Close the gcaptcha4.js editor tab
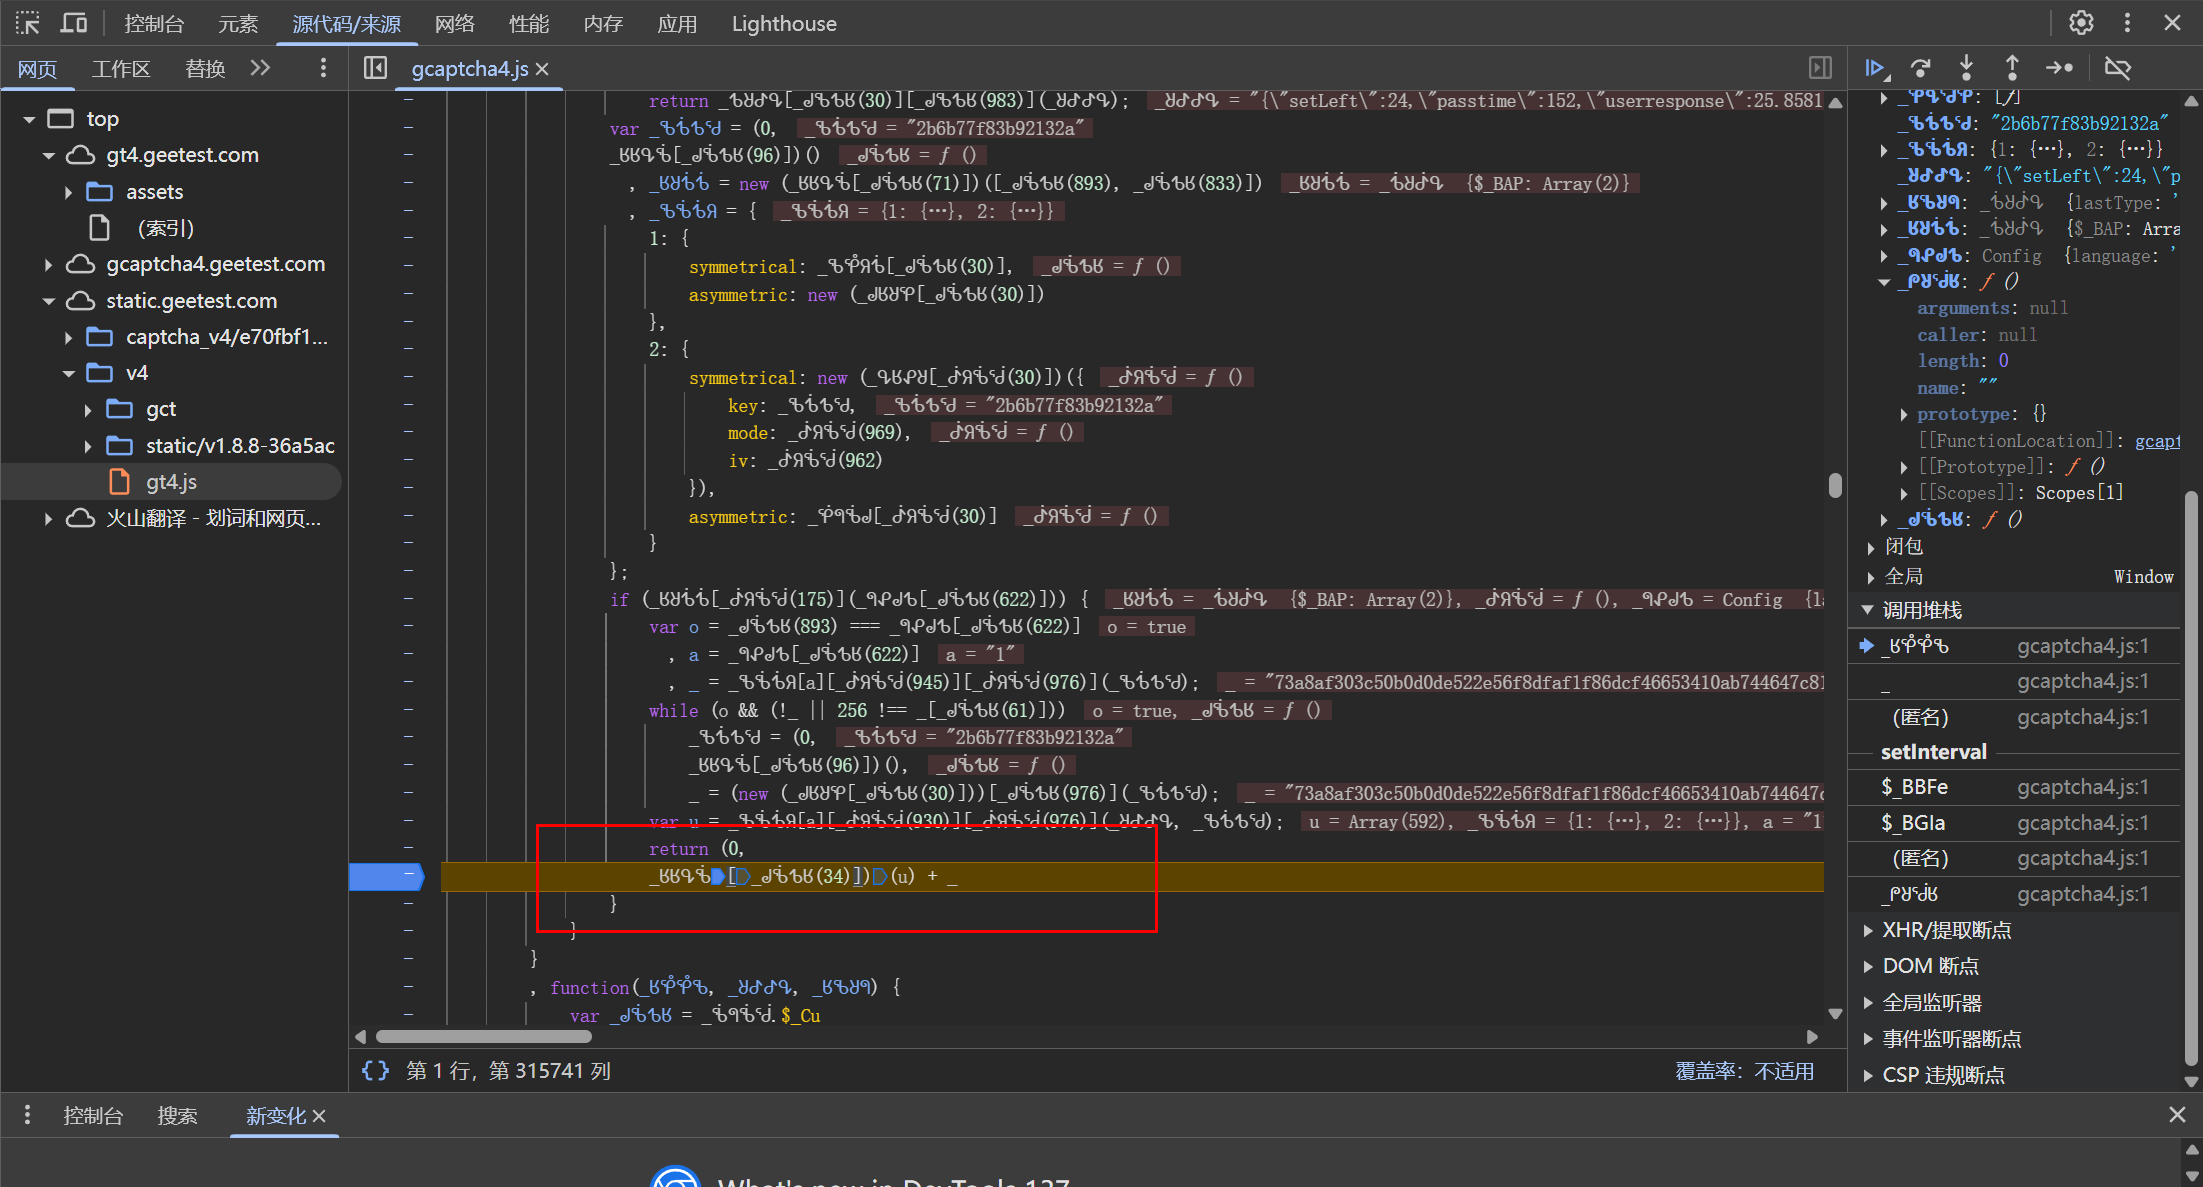The height and width of the screenshot is (1187, 2203). click(542, 69)
